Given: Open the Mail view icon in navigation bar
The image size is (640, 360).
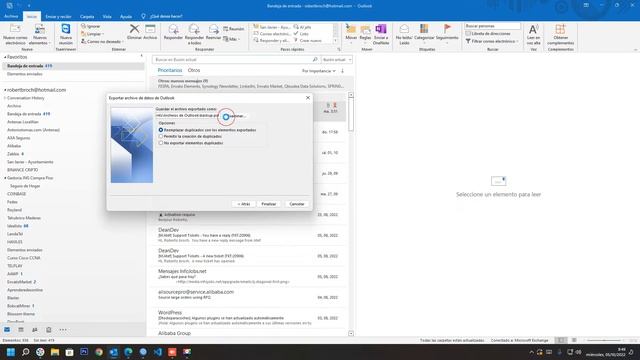Looking at the screenshot, I should (7, 330).
